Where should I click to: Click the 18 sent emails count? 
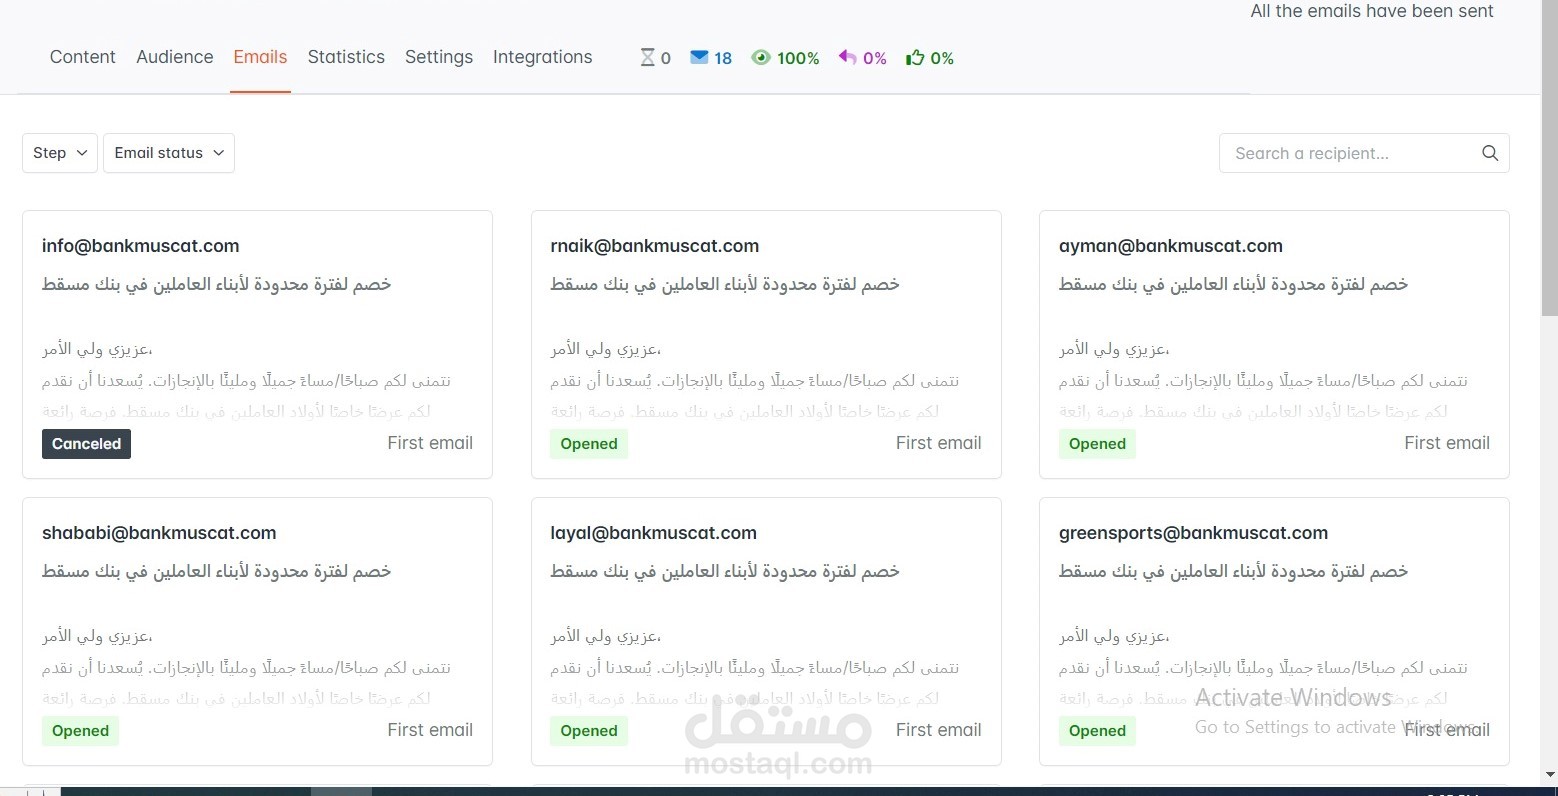point(723,58)
